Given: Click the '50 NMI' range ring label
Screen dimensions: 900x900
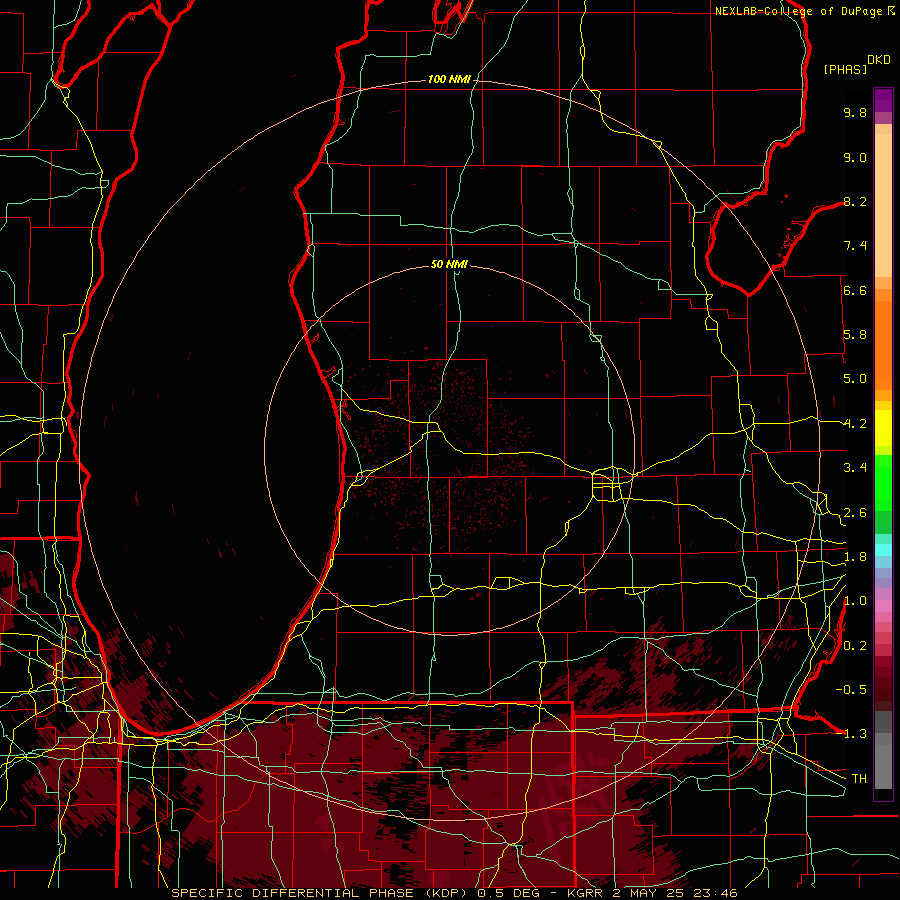Looking at the screenshot, I should click(x=449, y=264).
